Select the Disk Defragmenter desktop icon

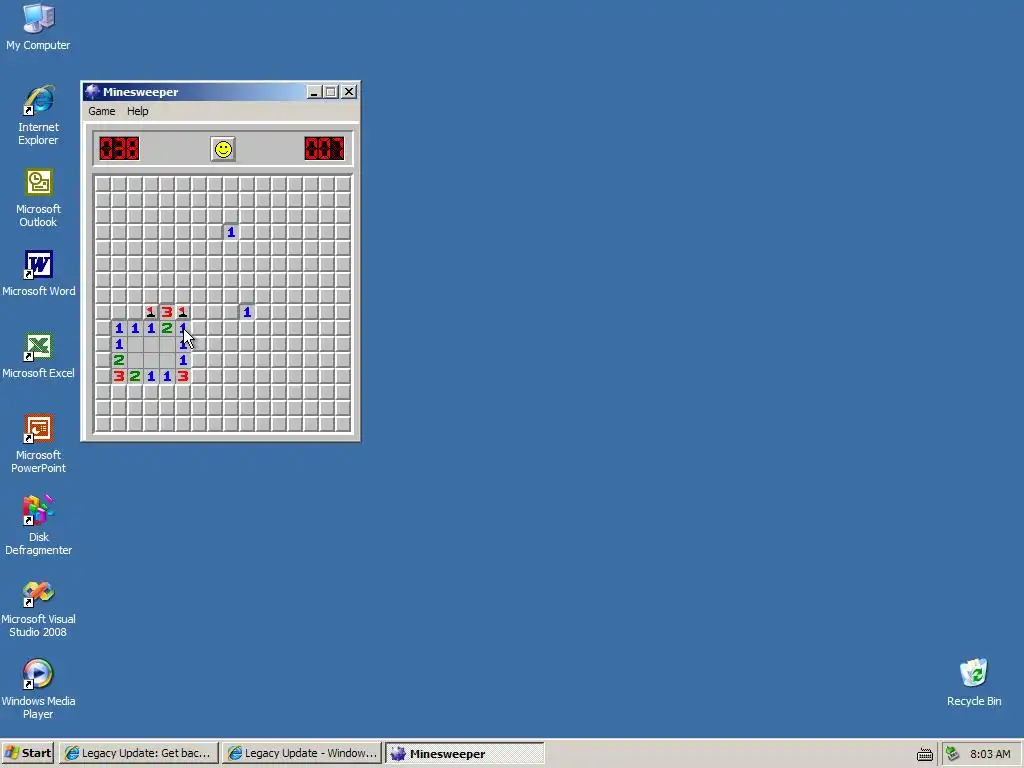38,526
